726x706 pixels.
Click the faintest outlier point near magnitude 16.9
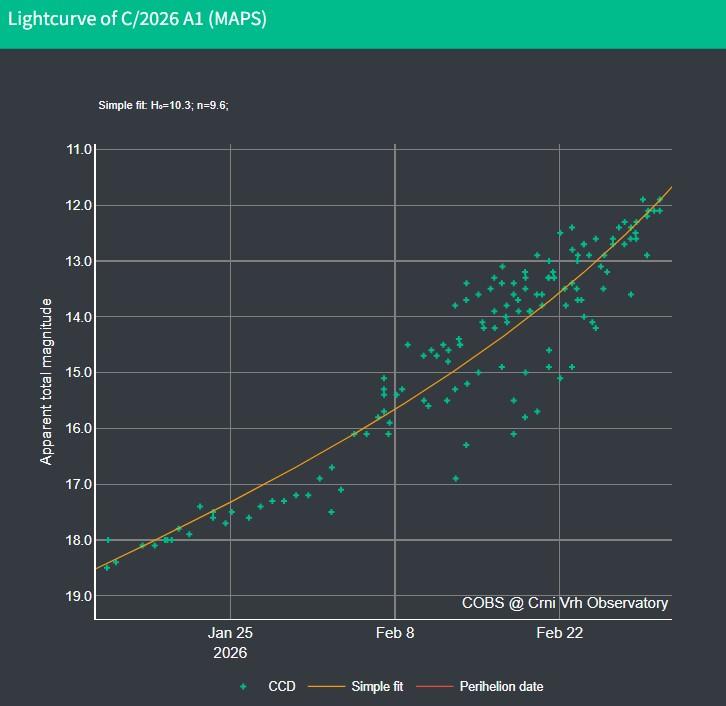456,478
